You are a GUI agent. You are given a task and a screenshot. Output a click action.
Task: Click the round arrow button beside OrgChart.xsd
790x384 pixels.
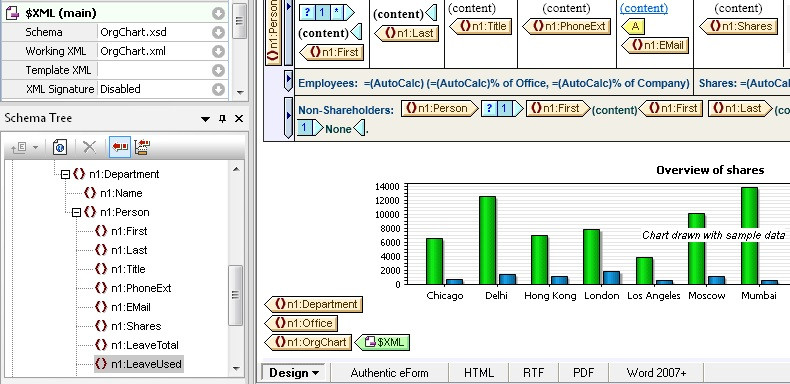tap(218, 32)
